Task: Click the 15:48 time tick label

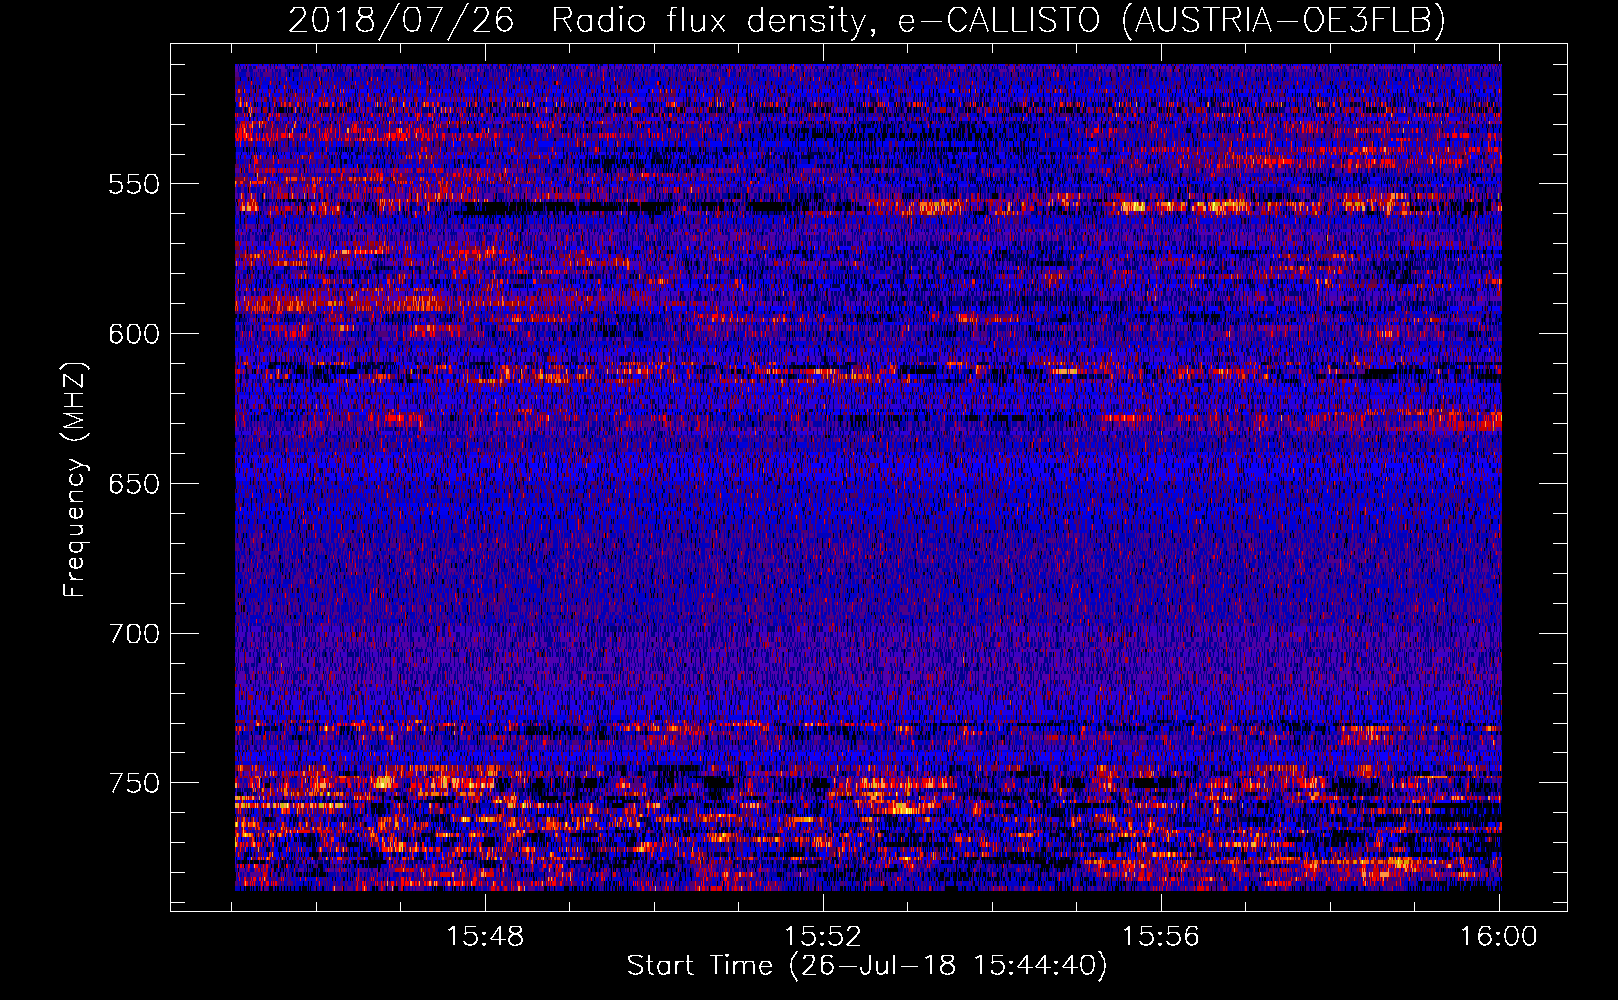Action: 485,937
